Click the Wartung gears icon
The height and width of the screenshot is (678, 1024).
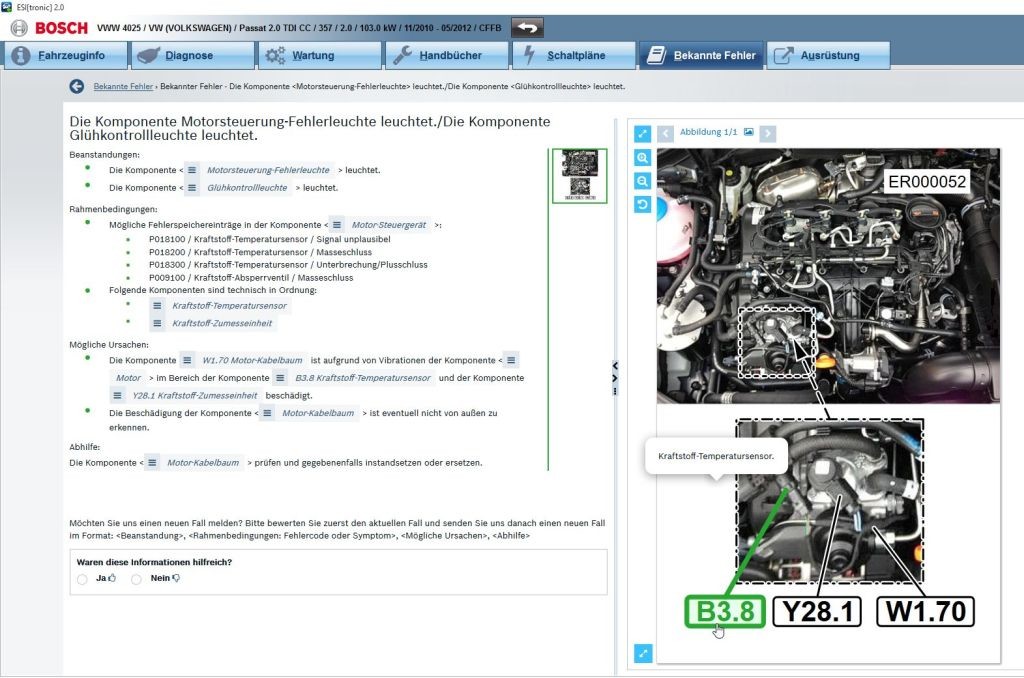tap(275, 56)
